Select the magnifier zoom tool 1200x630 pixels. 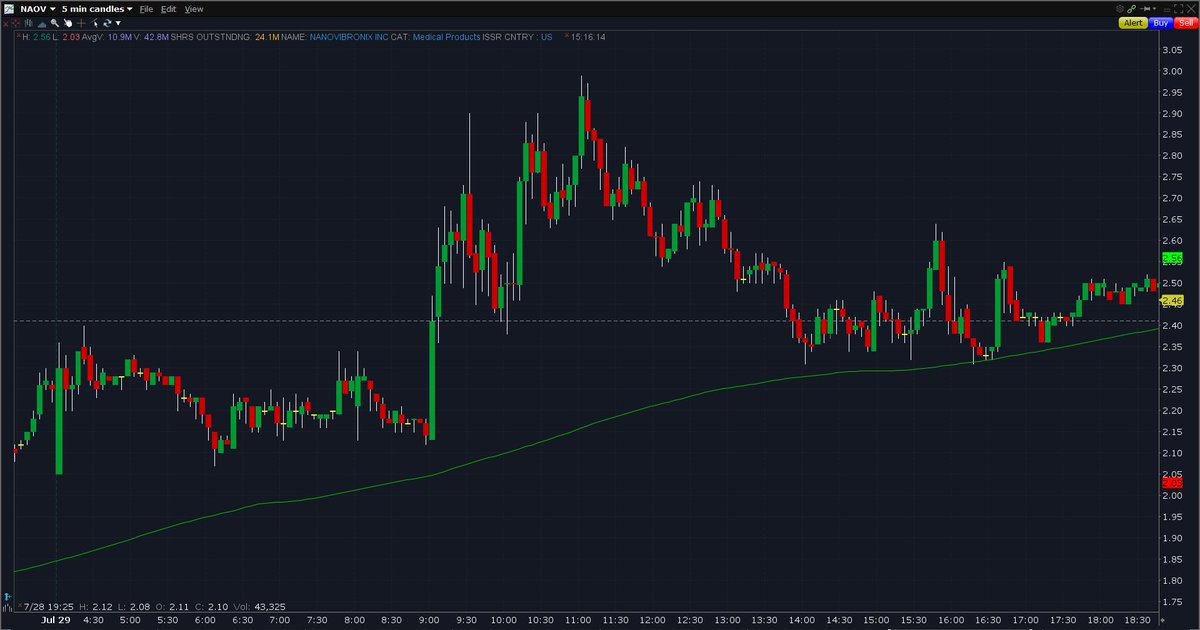55,23
